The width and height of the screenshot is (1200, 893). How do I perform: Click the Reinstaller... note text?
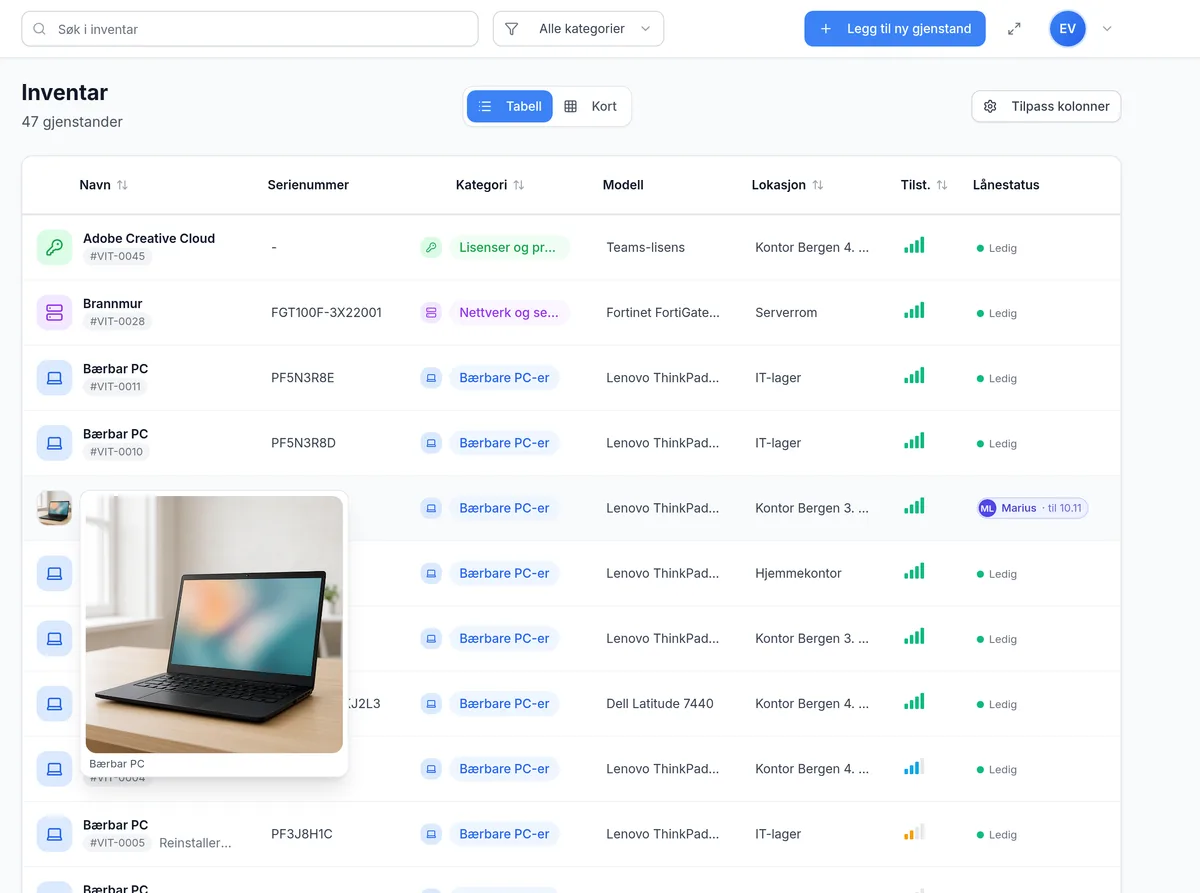point(195,843)
